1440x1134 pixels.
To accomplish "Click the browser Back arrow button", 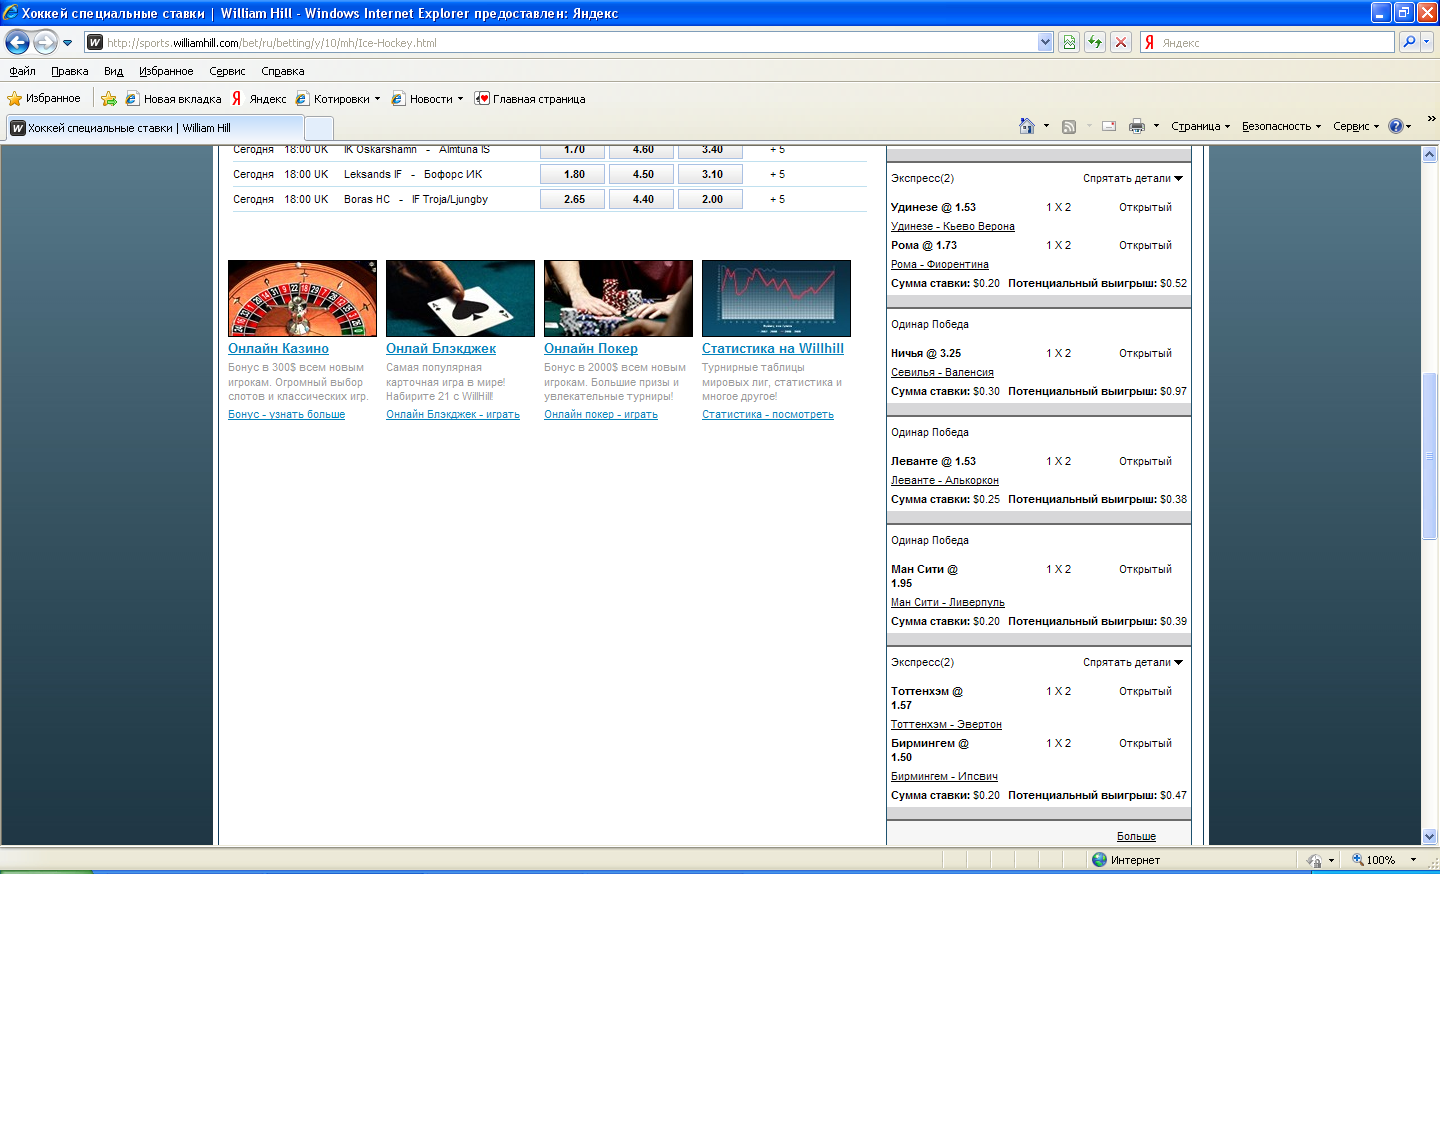I will 17,42.
